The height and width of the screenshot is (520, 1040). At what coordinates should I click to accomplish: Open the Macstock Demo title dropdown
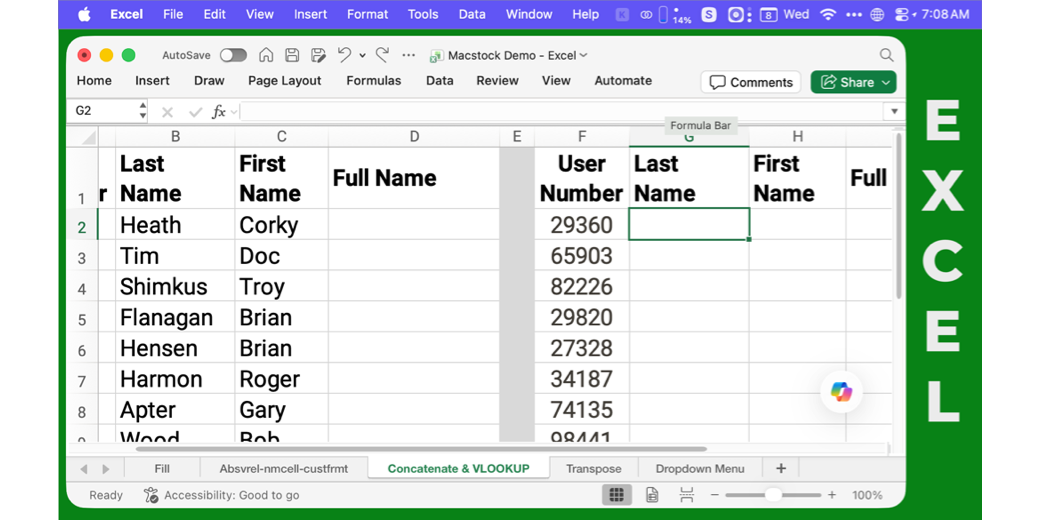pos(583,56)
